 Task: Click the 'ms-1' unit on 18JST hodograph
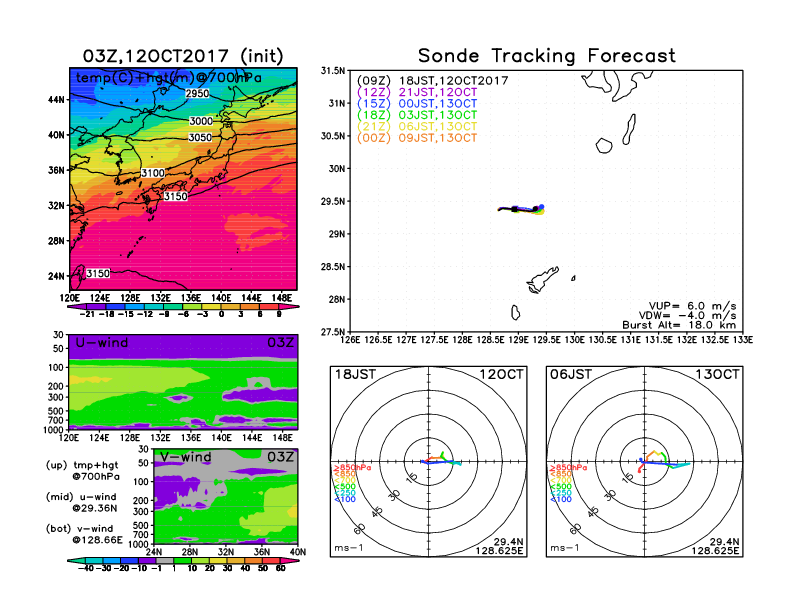(x=349, y=548)
